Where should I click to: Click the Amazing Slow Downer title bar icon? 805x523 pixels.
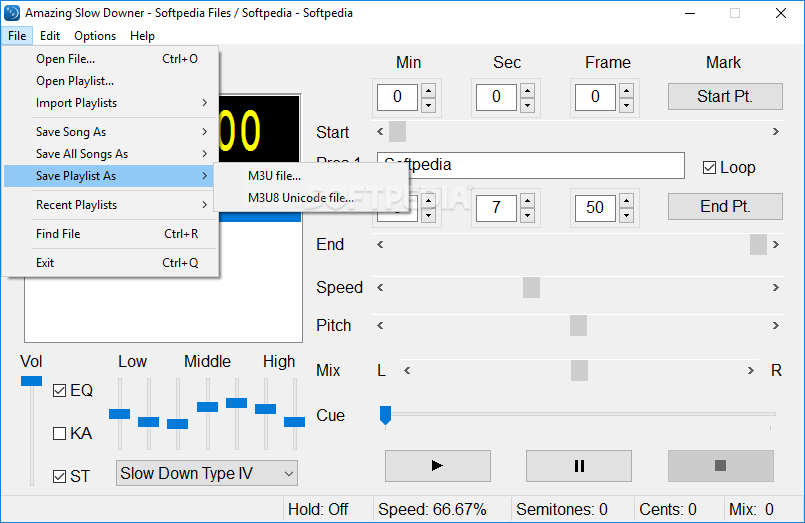(x=12, y=13)
